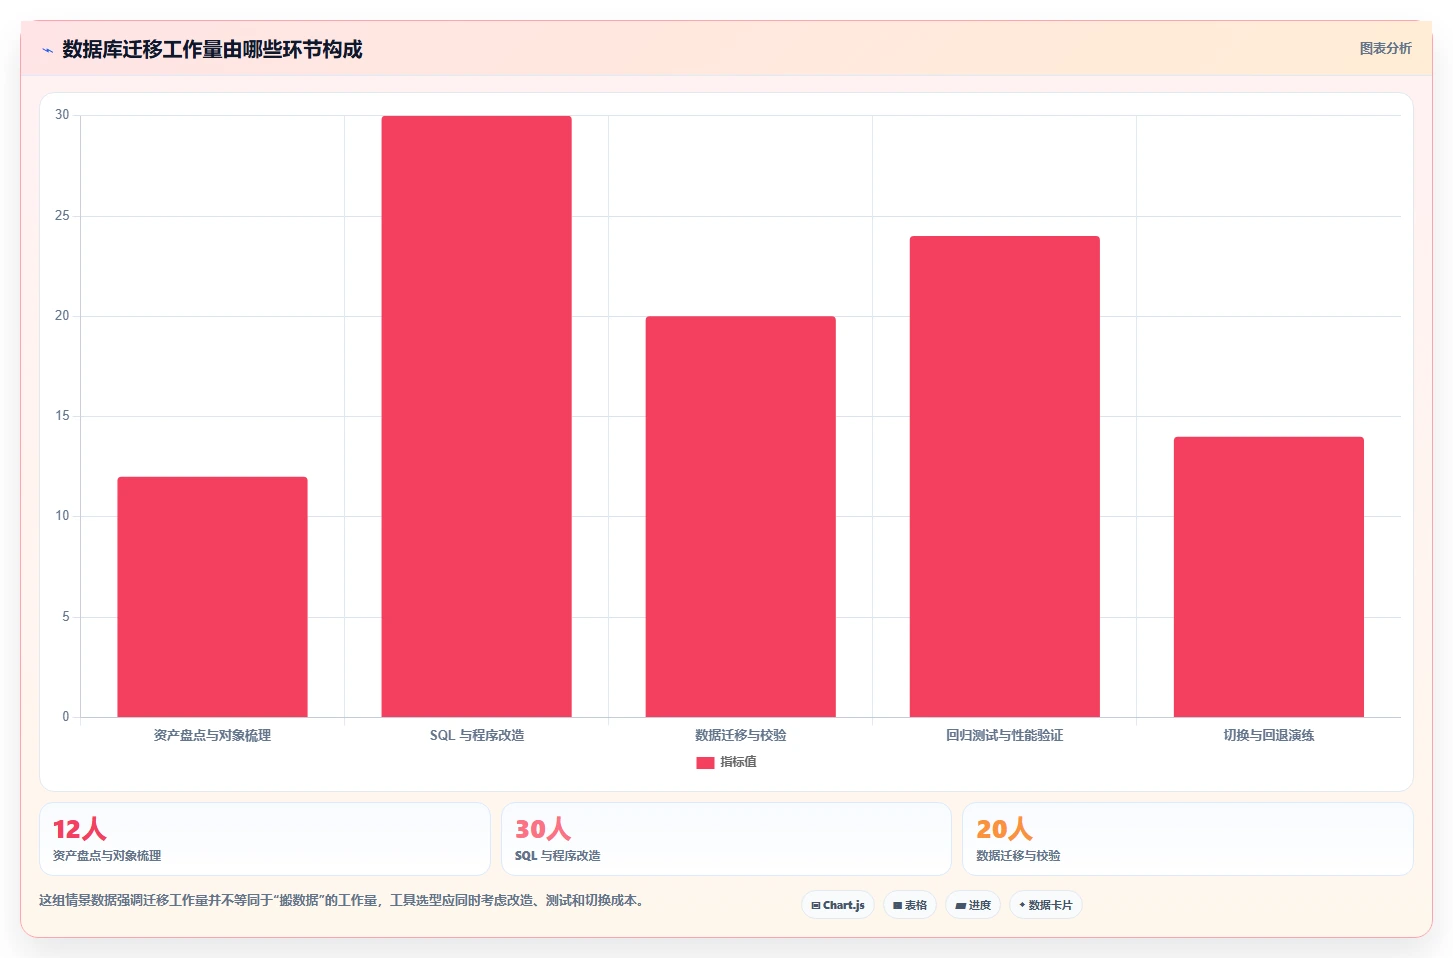The image size is (1453, 958).
Task: Click the chart title 数据库迁移工作量由哪些环节构成
Action: [x=212, y=49]
